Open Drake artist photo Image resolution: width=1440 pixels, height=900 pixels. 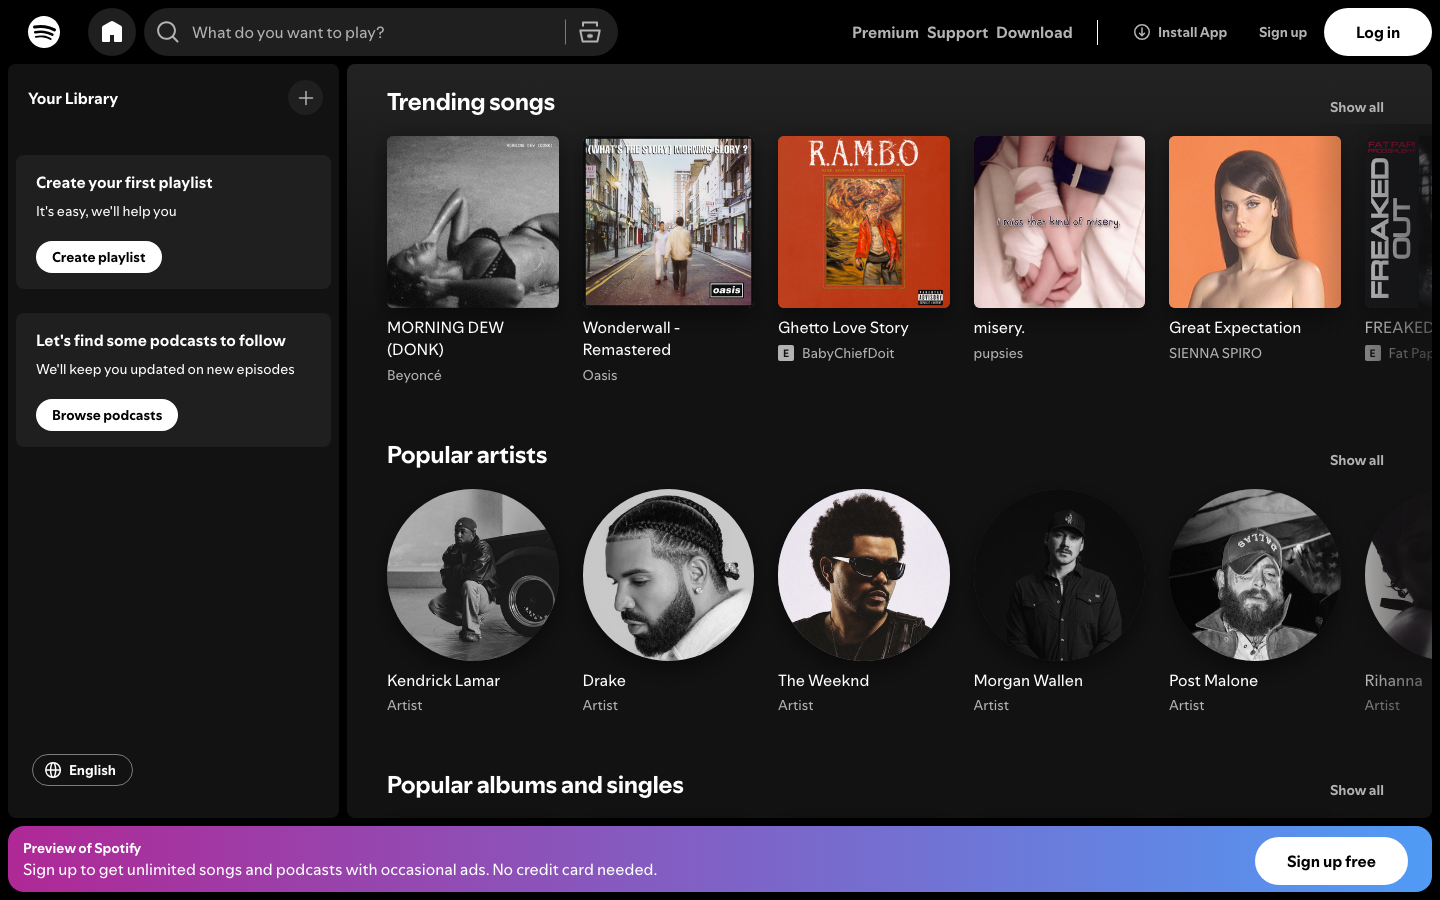coord(668,575)
